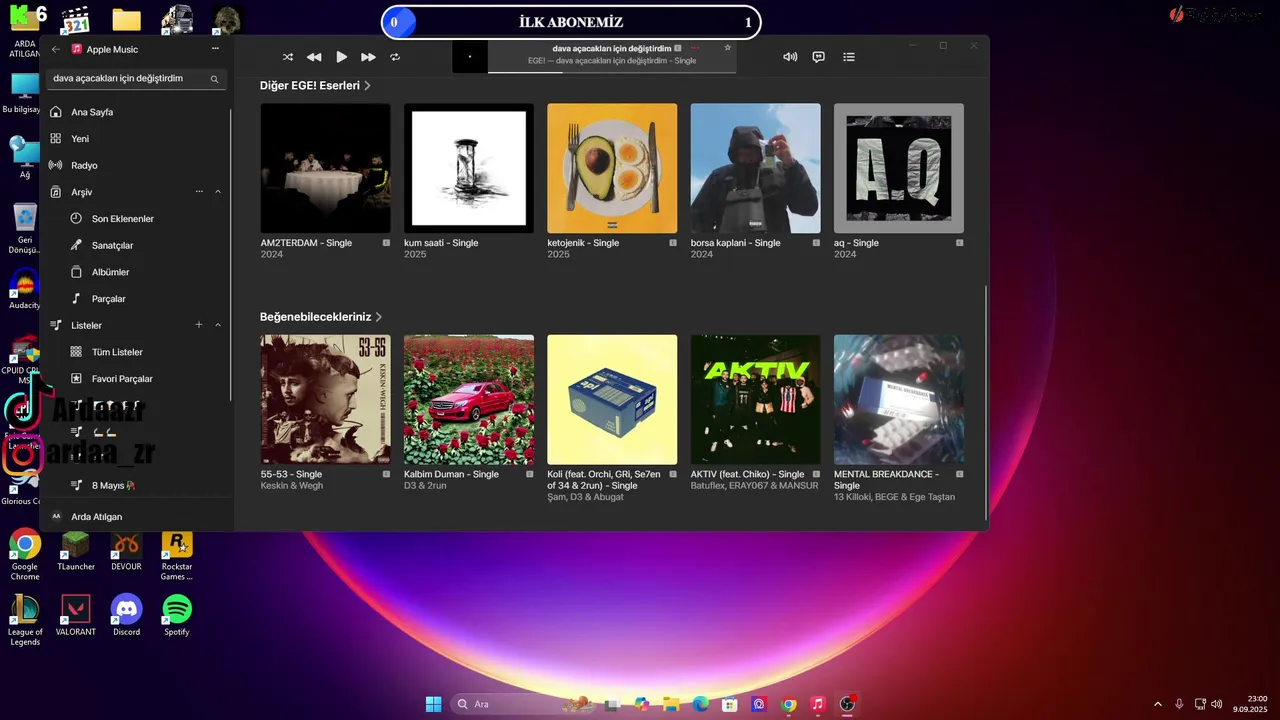Image resolution: width=1280 pixels, height=720 pixels.
Task: Skip to the next track
Action: click(368, 57)
